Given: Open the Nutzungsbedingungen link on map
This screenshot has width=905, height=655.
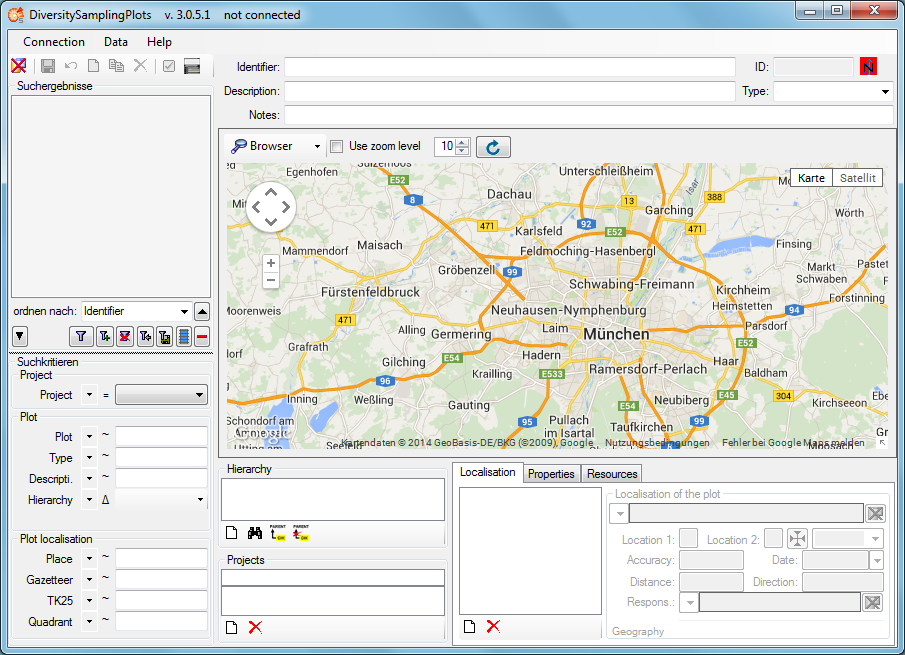Looking at the screenshot, I should click(657, 443).
